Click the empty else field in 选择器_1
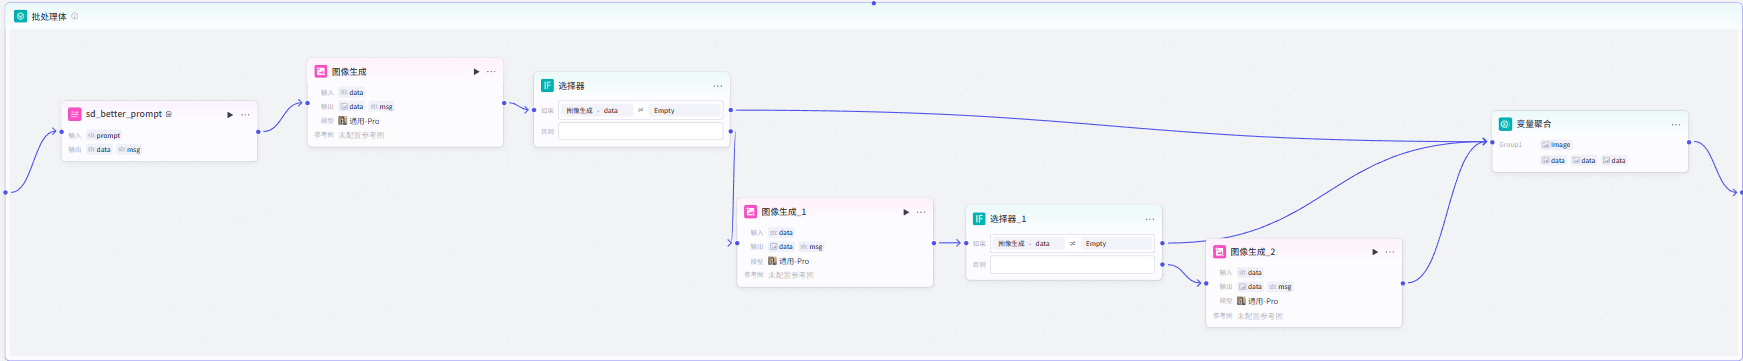This screenshot has width=1743, height=361. point(1072,264)
